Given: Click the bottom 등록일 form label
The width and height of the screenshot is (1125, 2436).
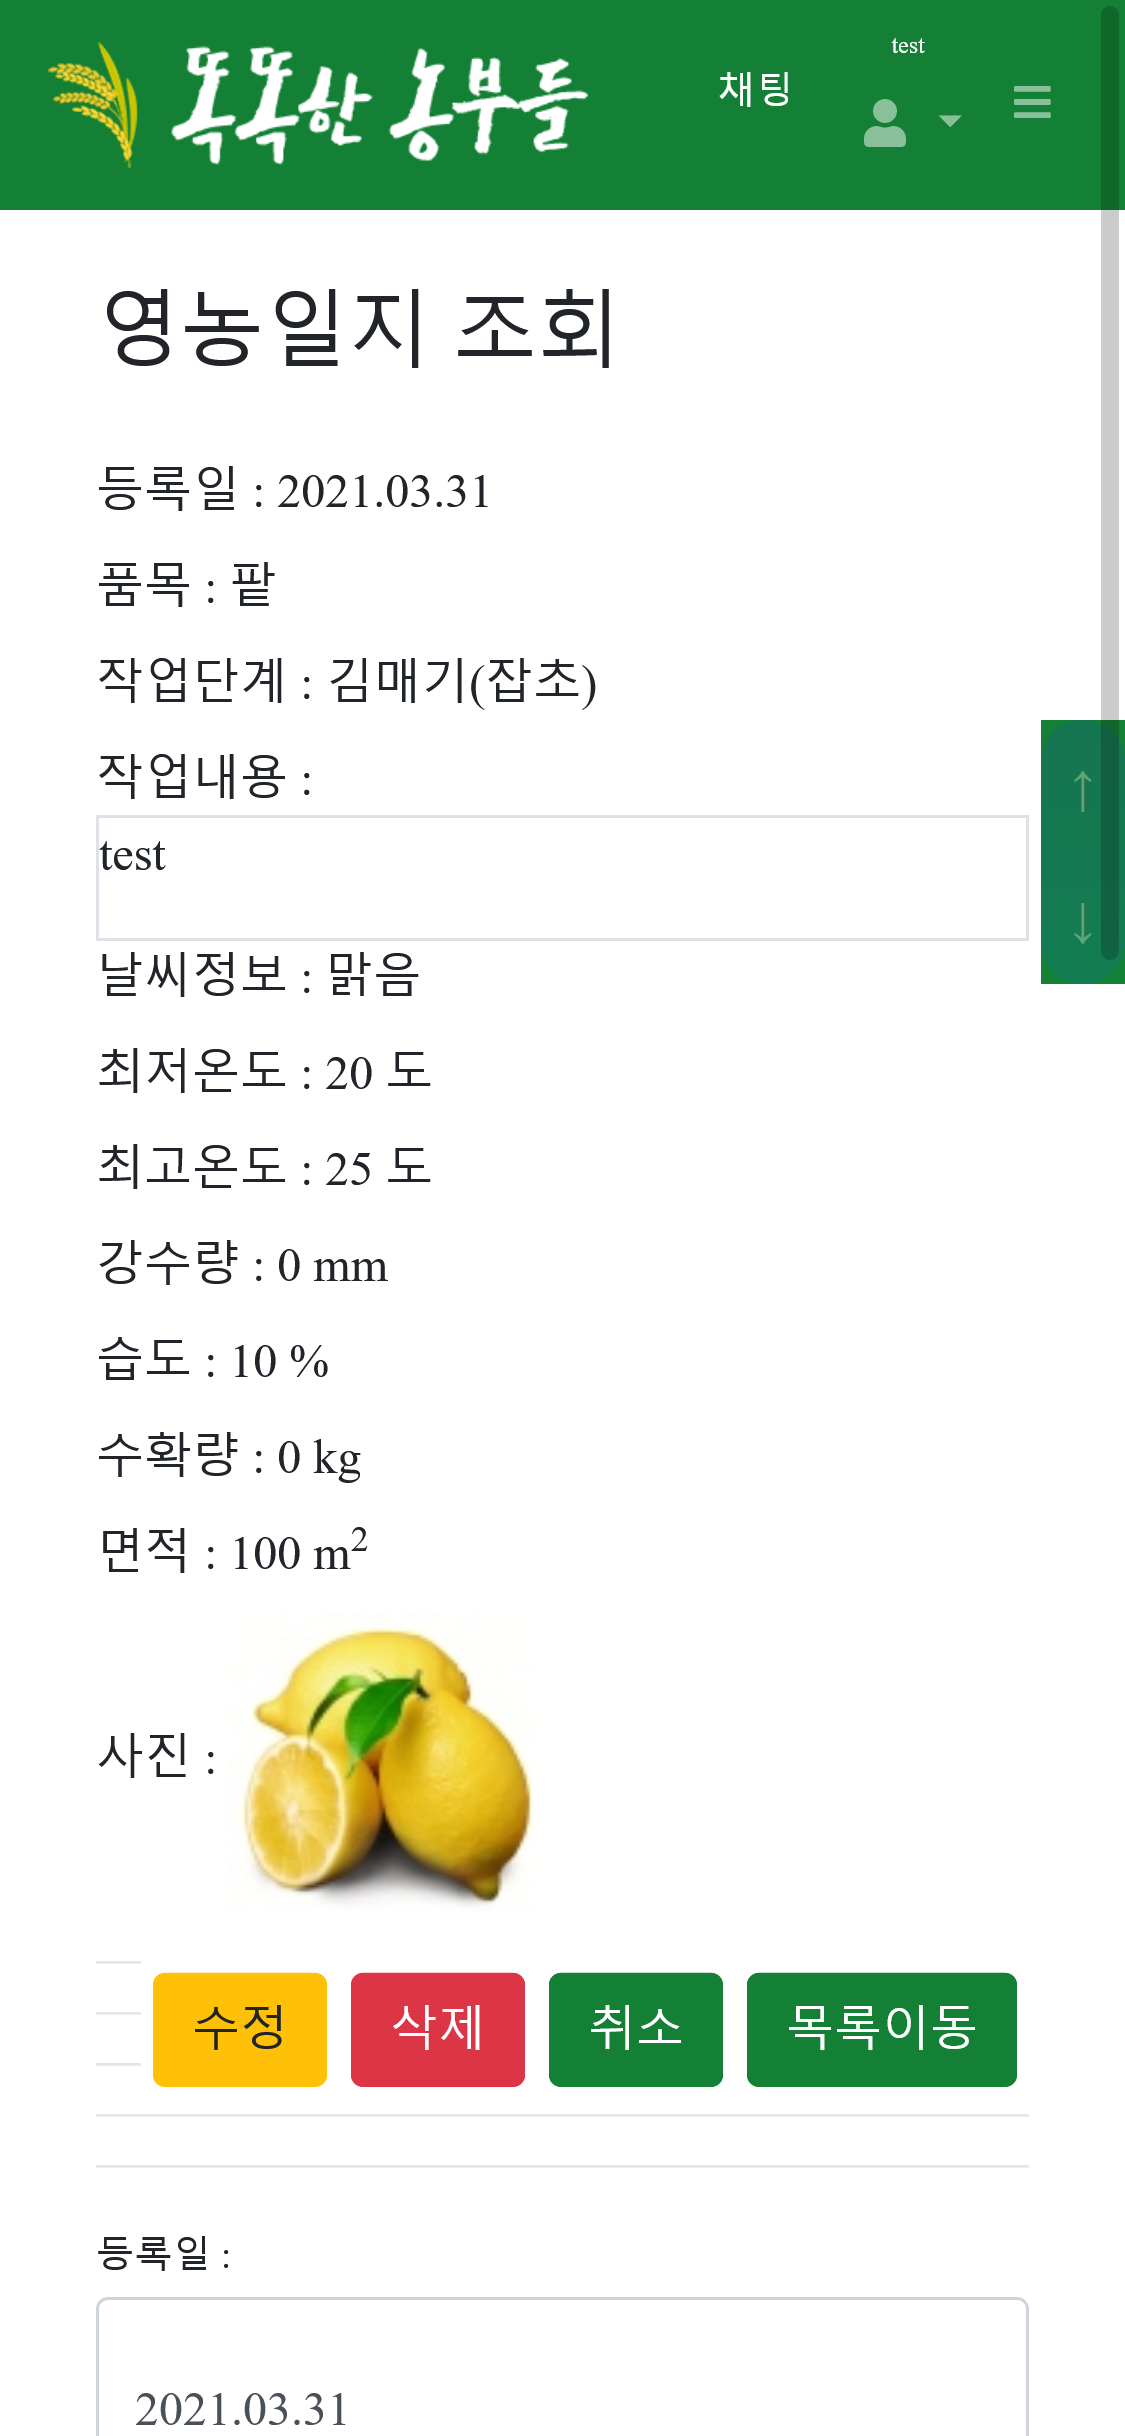Looking at the screenshot, I should [164, 2253].
